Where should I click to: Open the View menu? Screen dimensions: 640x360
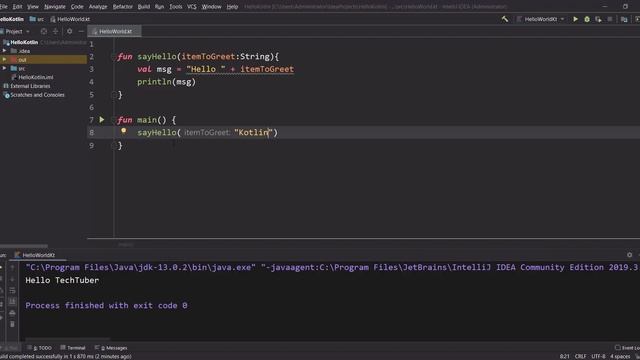coord(33,7)
